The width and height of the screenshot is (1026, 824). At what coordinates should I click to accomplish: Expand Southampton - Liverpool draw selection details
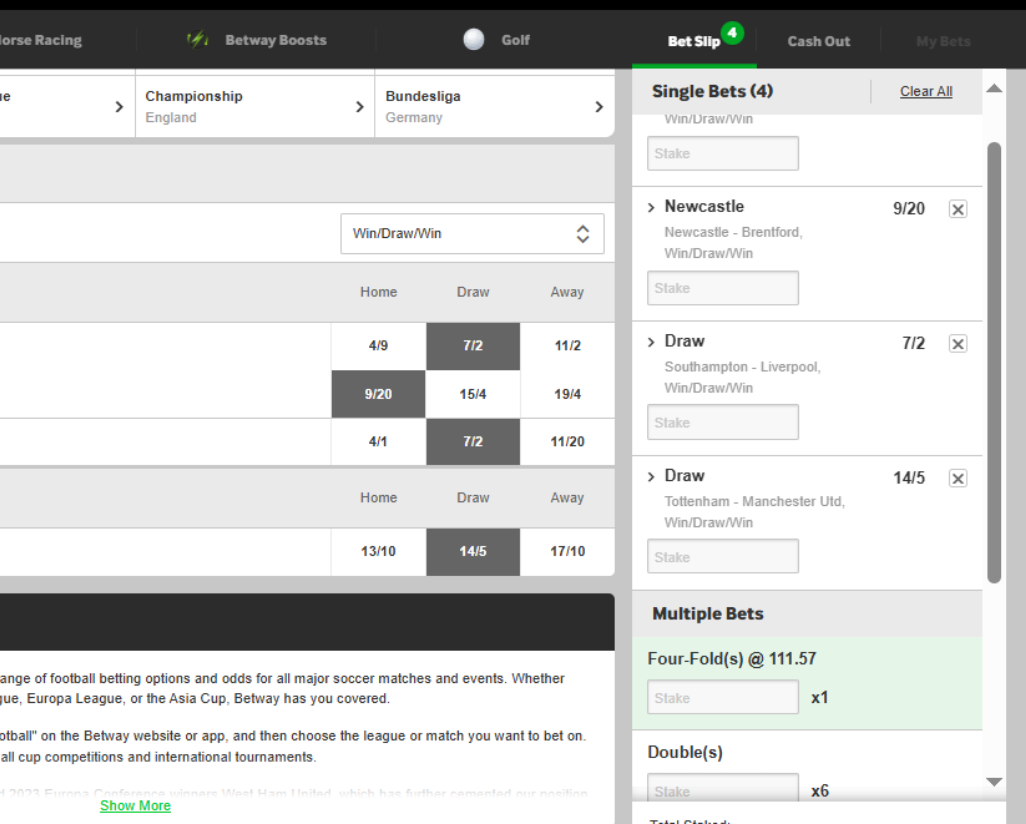(651, 342)
